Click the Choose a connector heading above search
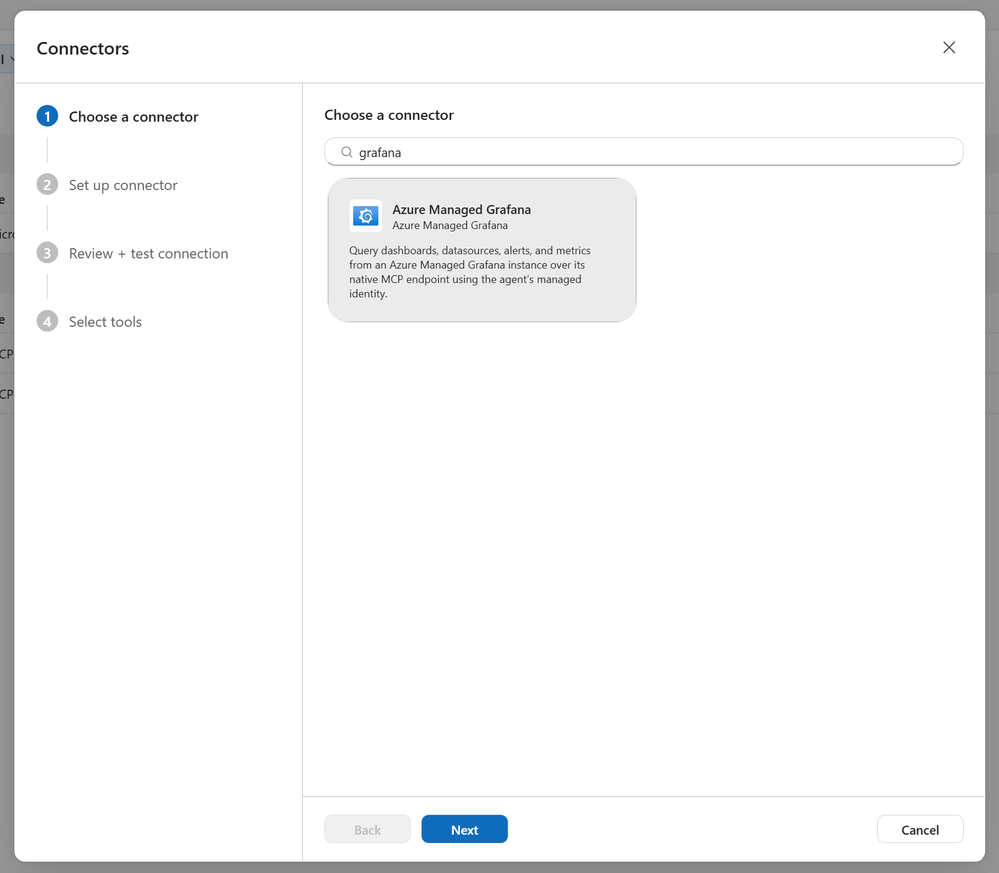This screenshot has width=999, height=873. click(x=389, y=115)
